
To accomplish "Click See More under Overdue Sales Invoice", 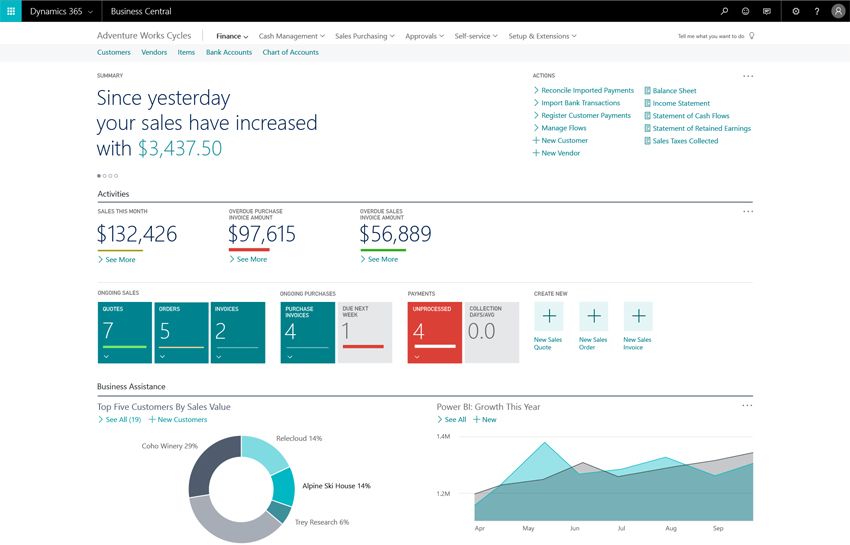I will point(379,259).
